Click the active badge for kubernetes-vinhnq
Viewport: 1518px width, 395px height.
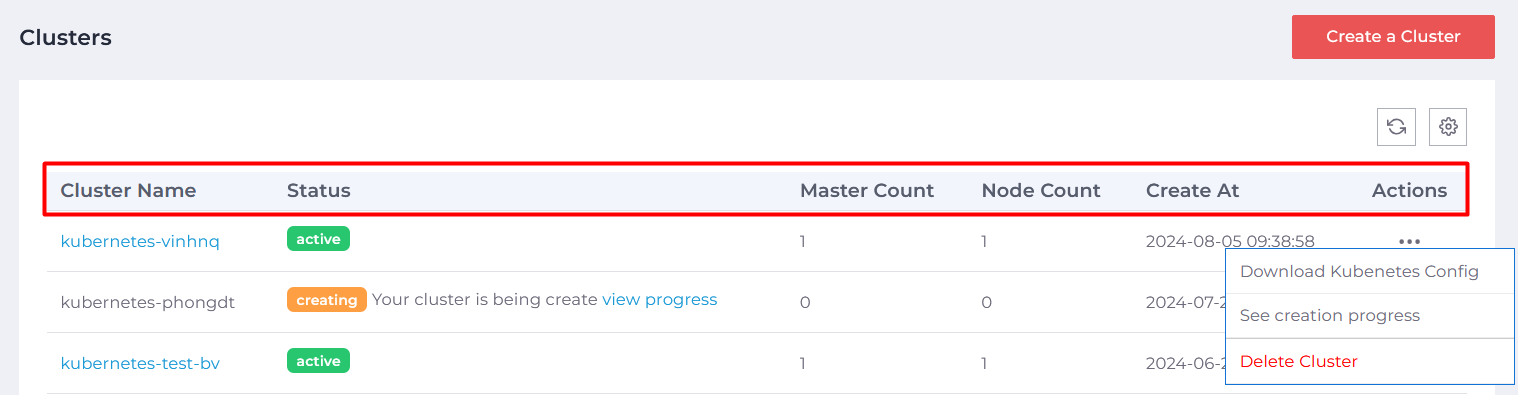pos(318,239)
